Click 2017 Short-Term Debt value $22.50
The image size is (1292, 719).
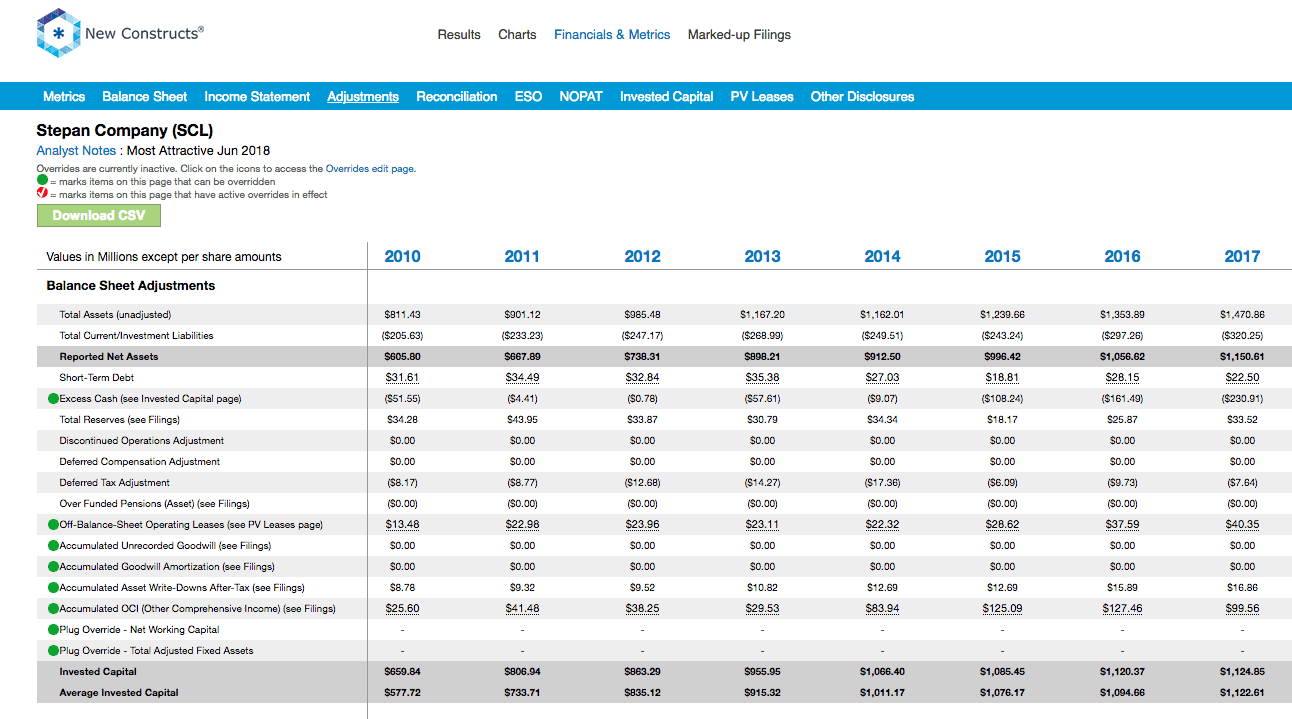click(1242, 378)
